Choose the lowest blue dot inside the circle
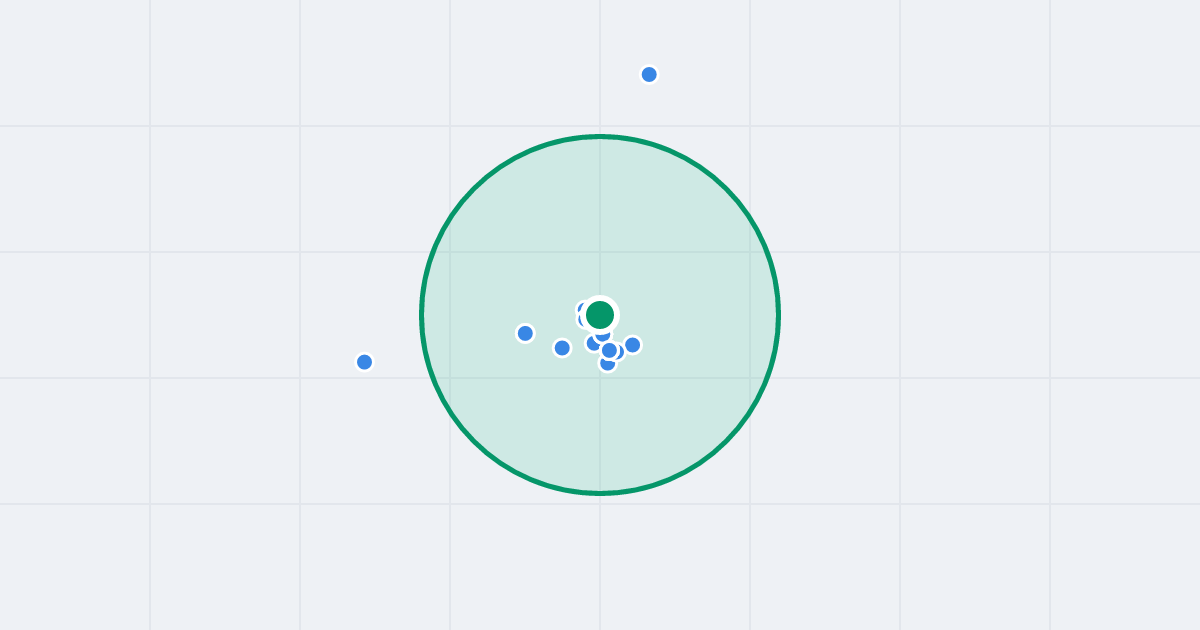1200x630 pixels. coord(607,363)
